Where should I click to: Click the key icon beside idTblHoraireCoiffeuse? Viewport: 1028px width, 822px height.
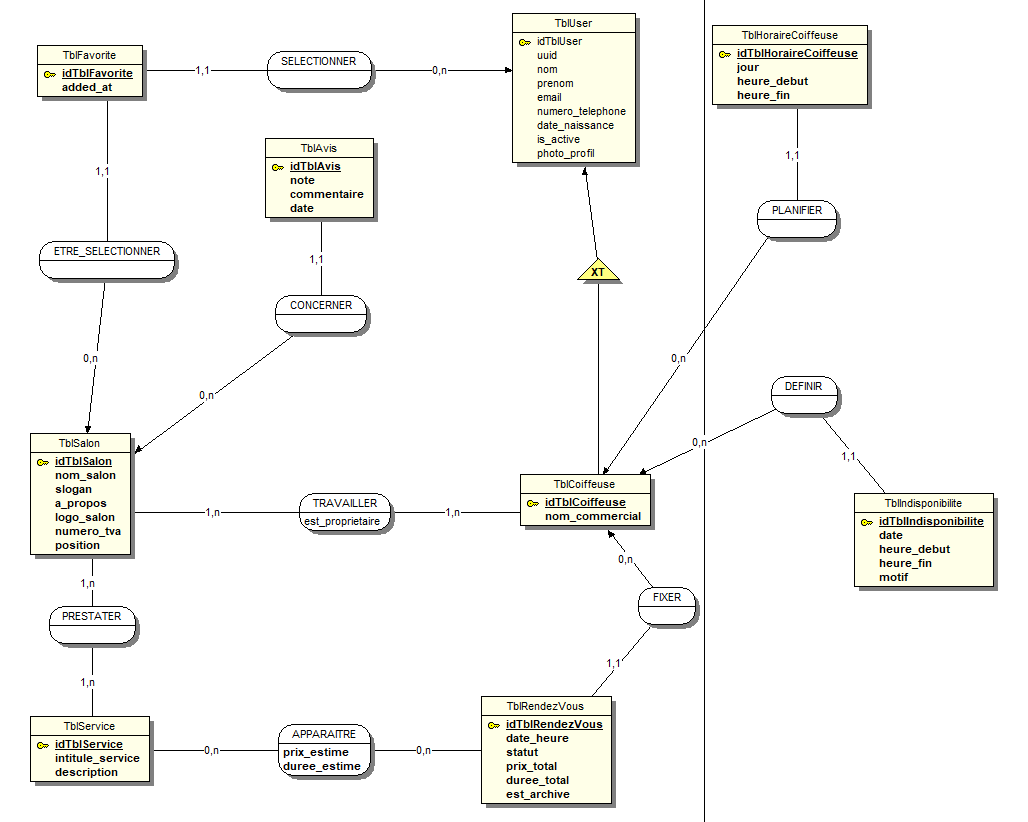[x=724, y=54]
